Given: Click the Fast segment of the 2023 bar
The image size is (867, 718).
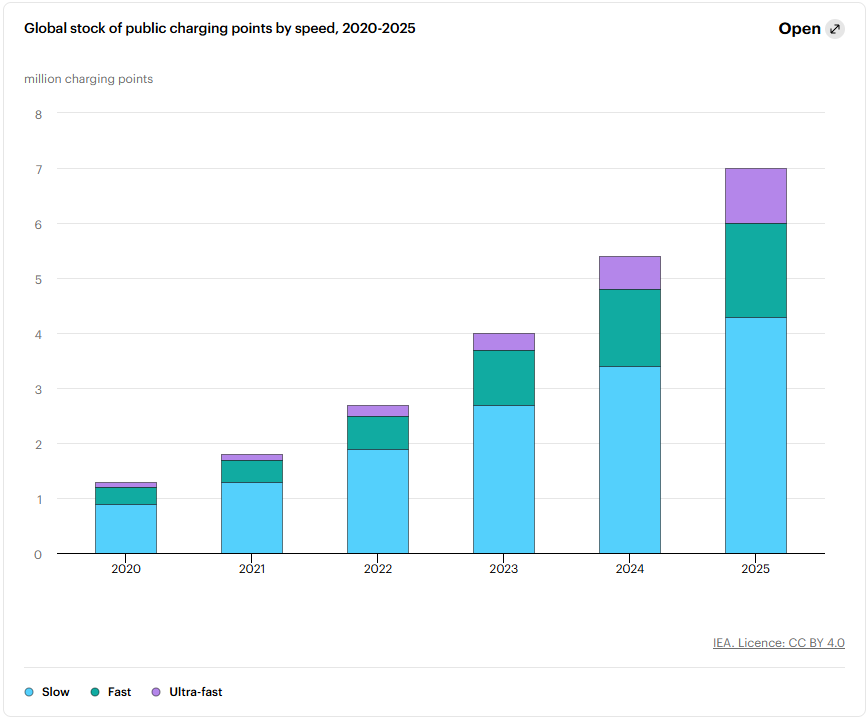Looking at the screenshot, I should click(504, 378).
